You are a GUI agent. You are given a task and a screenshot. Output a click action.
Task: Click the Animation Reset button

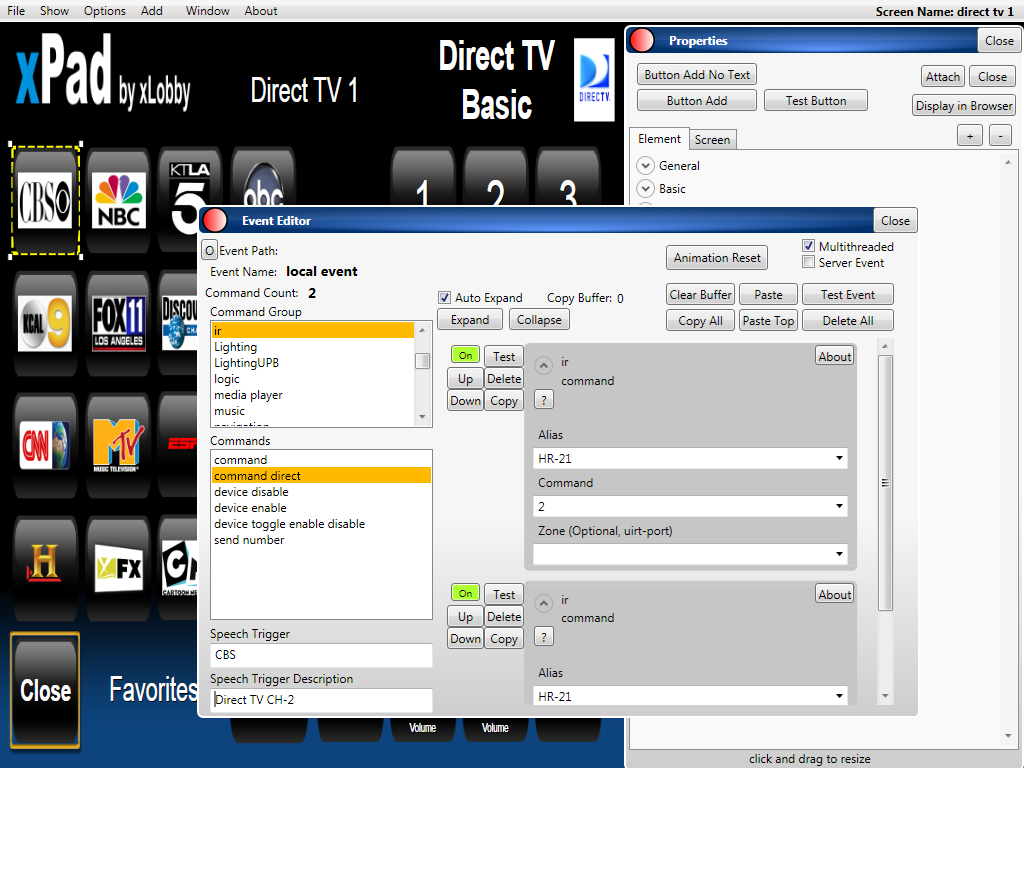716,258
